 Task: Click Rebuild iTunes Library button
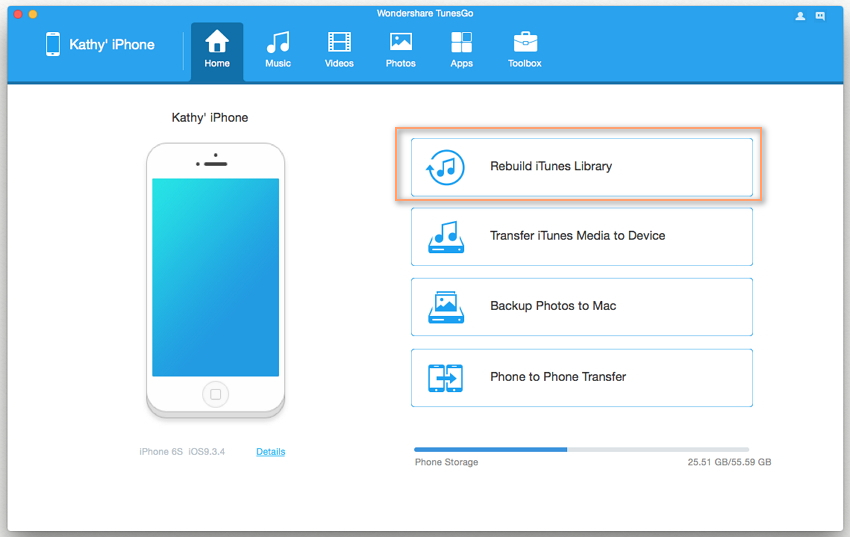[581, 166]
